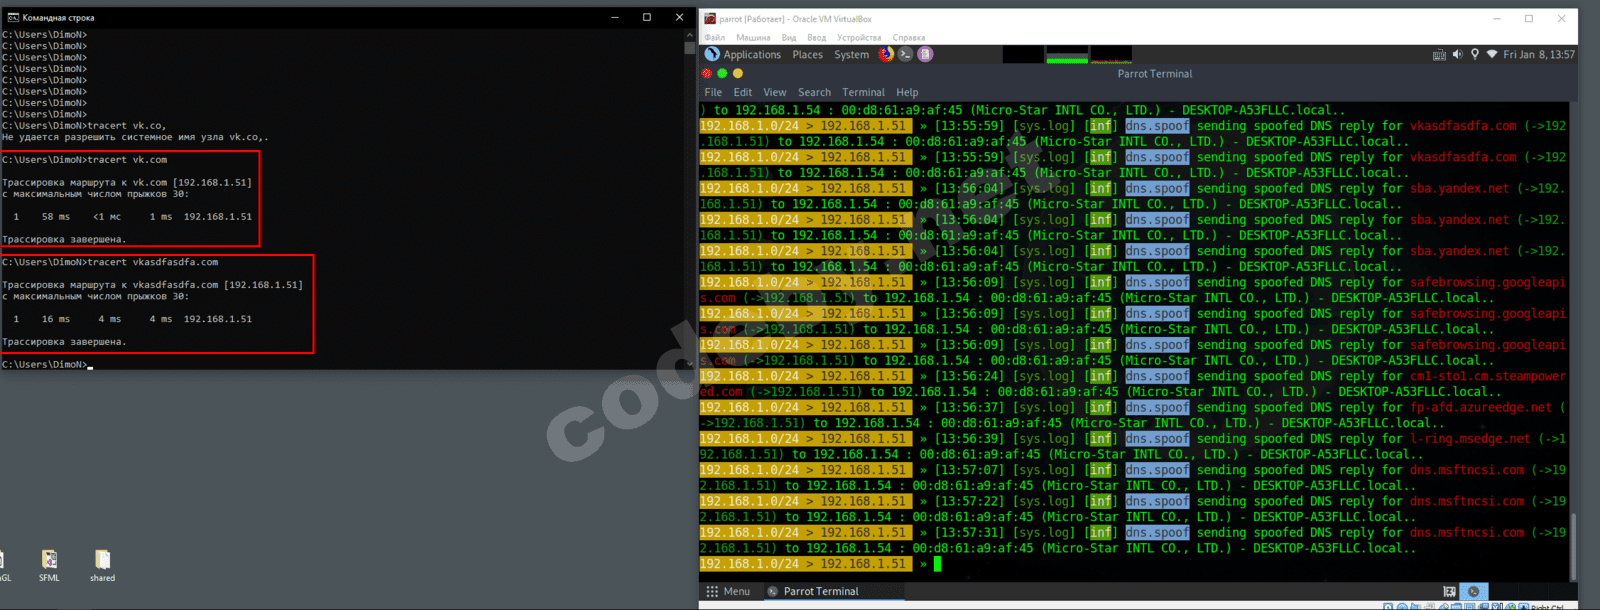Open the Applications menu in the Parrot panel
Viewport: 1600px width, 610px height.
click(x=751, y=55)
